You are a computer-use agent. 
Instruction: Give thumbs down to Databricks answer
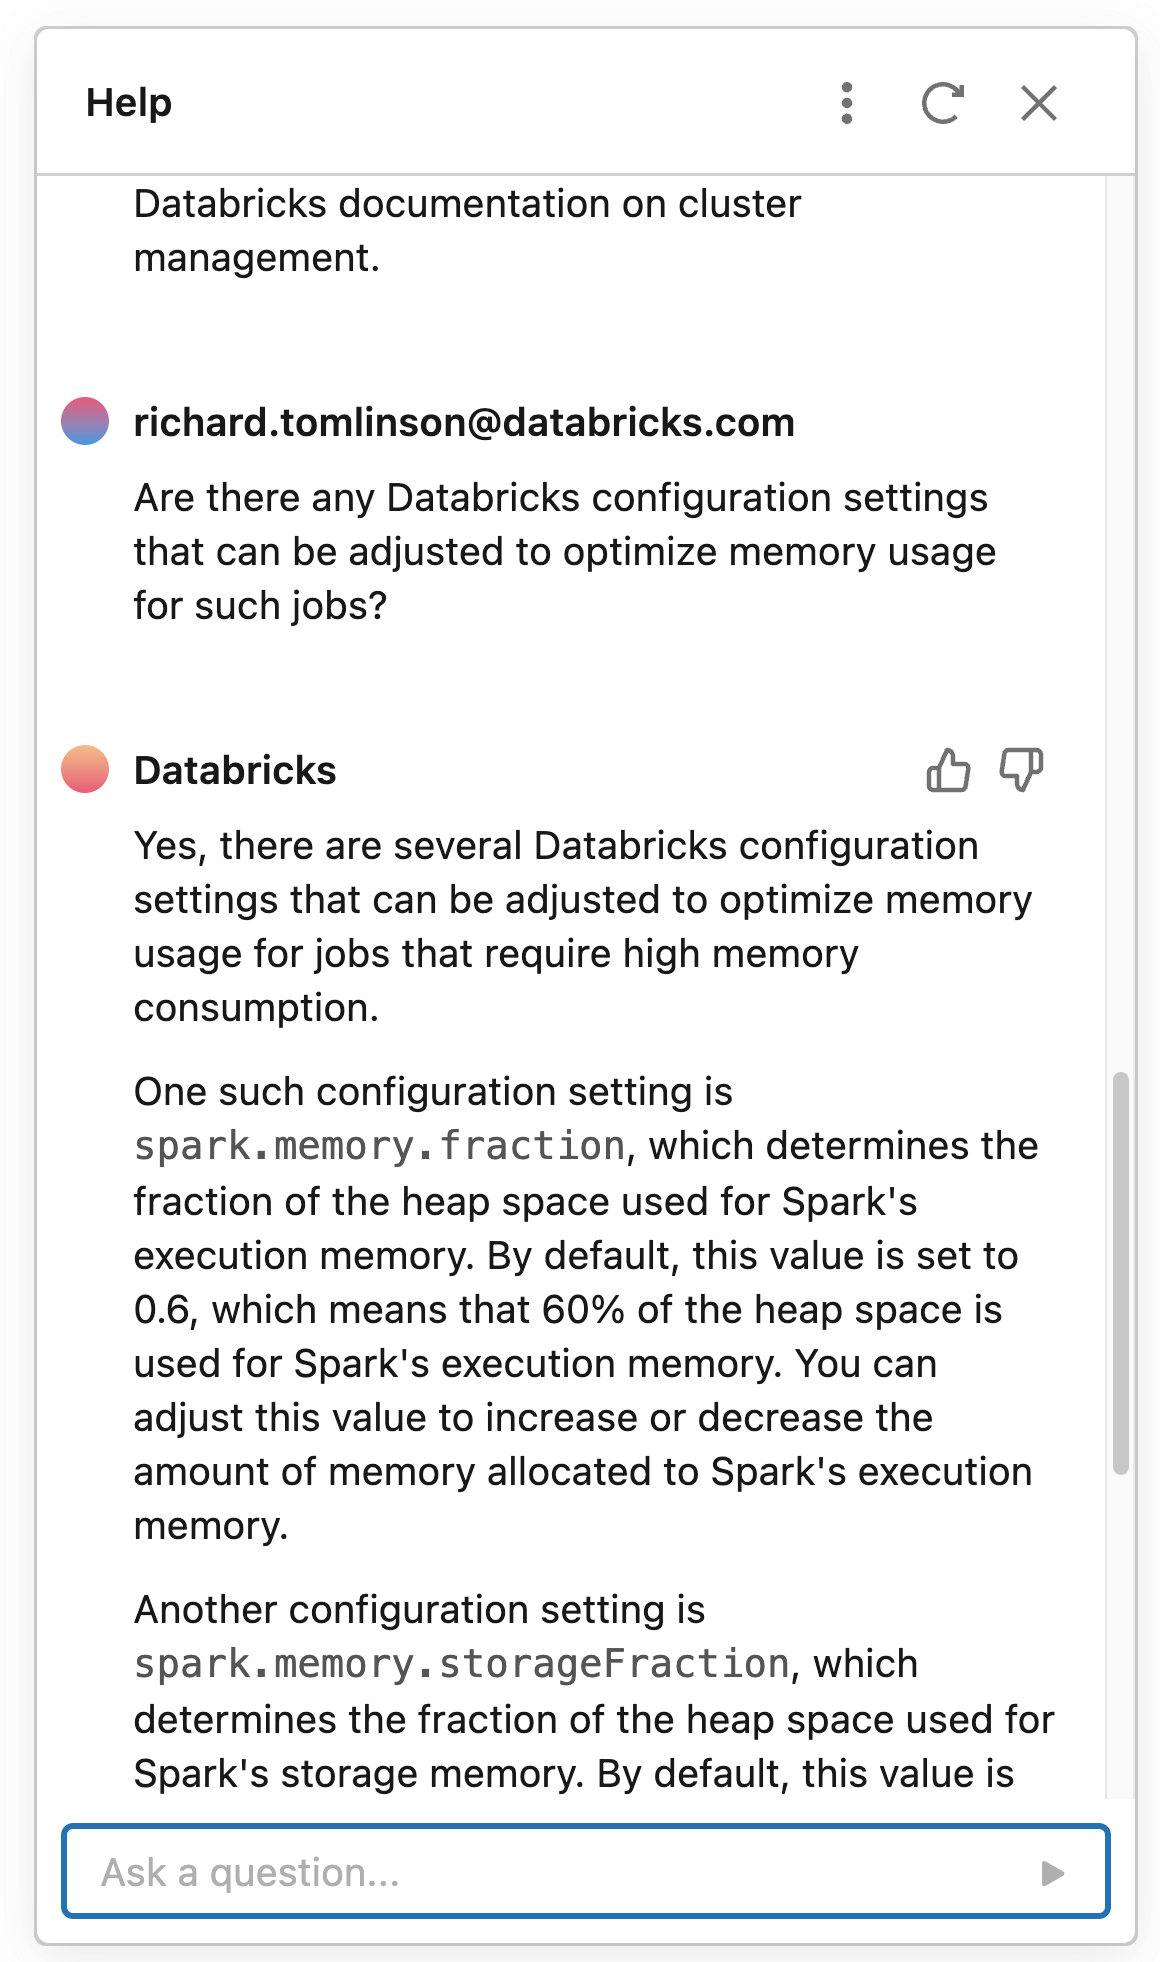tap(1021, 771)
